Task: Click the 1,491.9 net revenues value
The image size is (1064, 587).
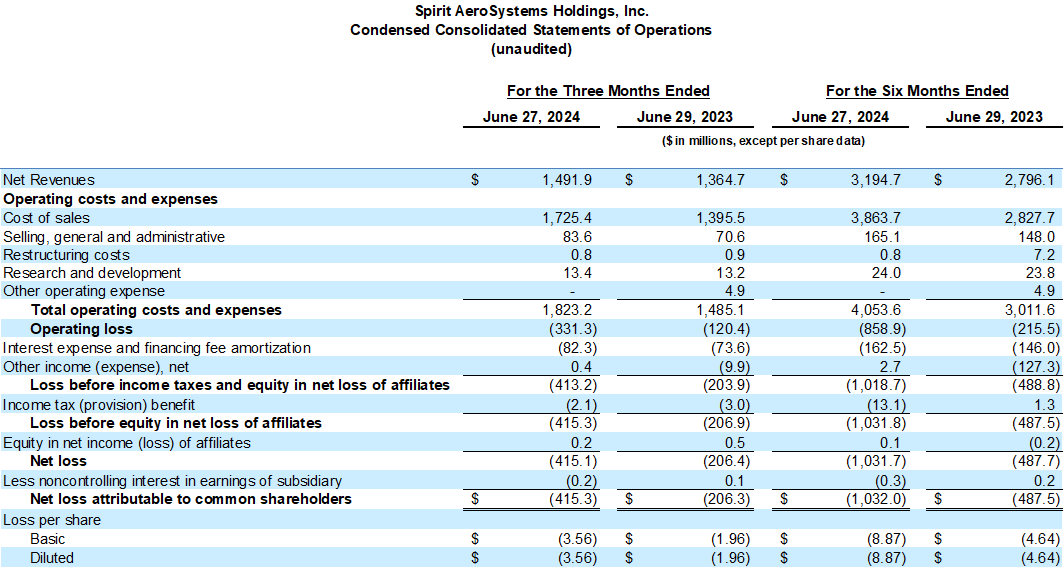Action: click(566, 180)
